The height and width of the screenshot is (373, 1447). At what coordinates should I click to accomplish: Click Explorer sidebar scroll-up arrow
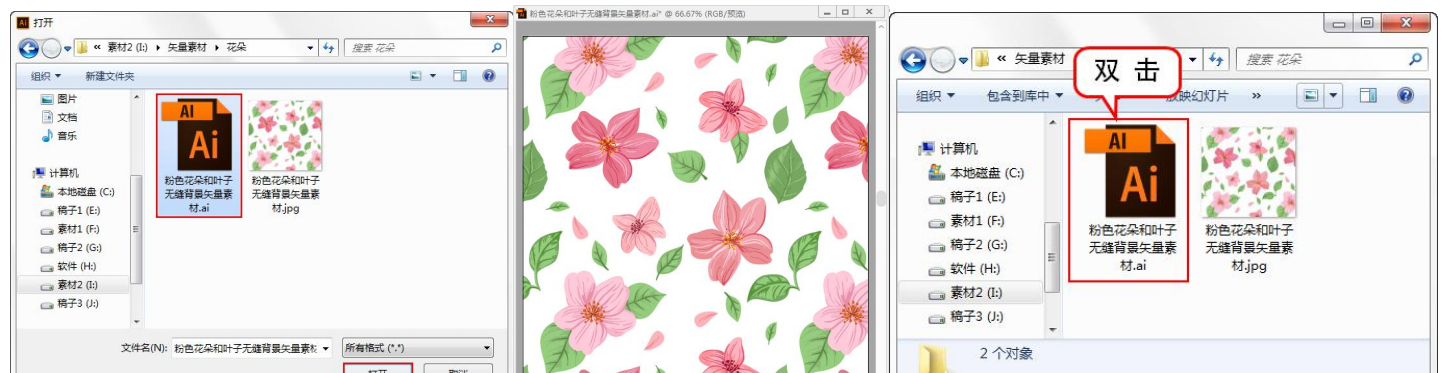(1052, 122)
